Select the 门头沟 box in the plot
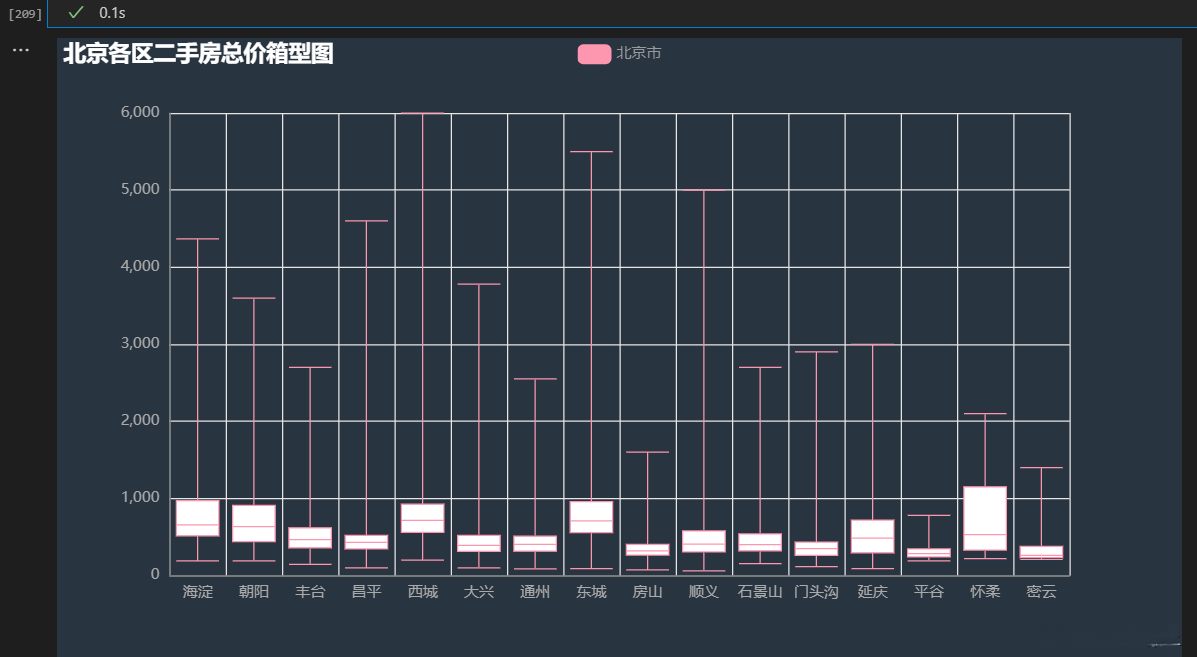The height and width of the screenshot is (657, 1197). 816,549
